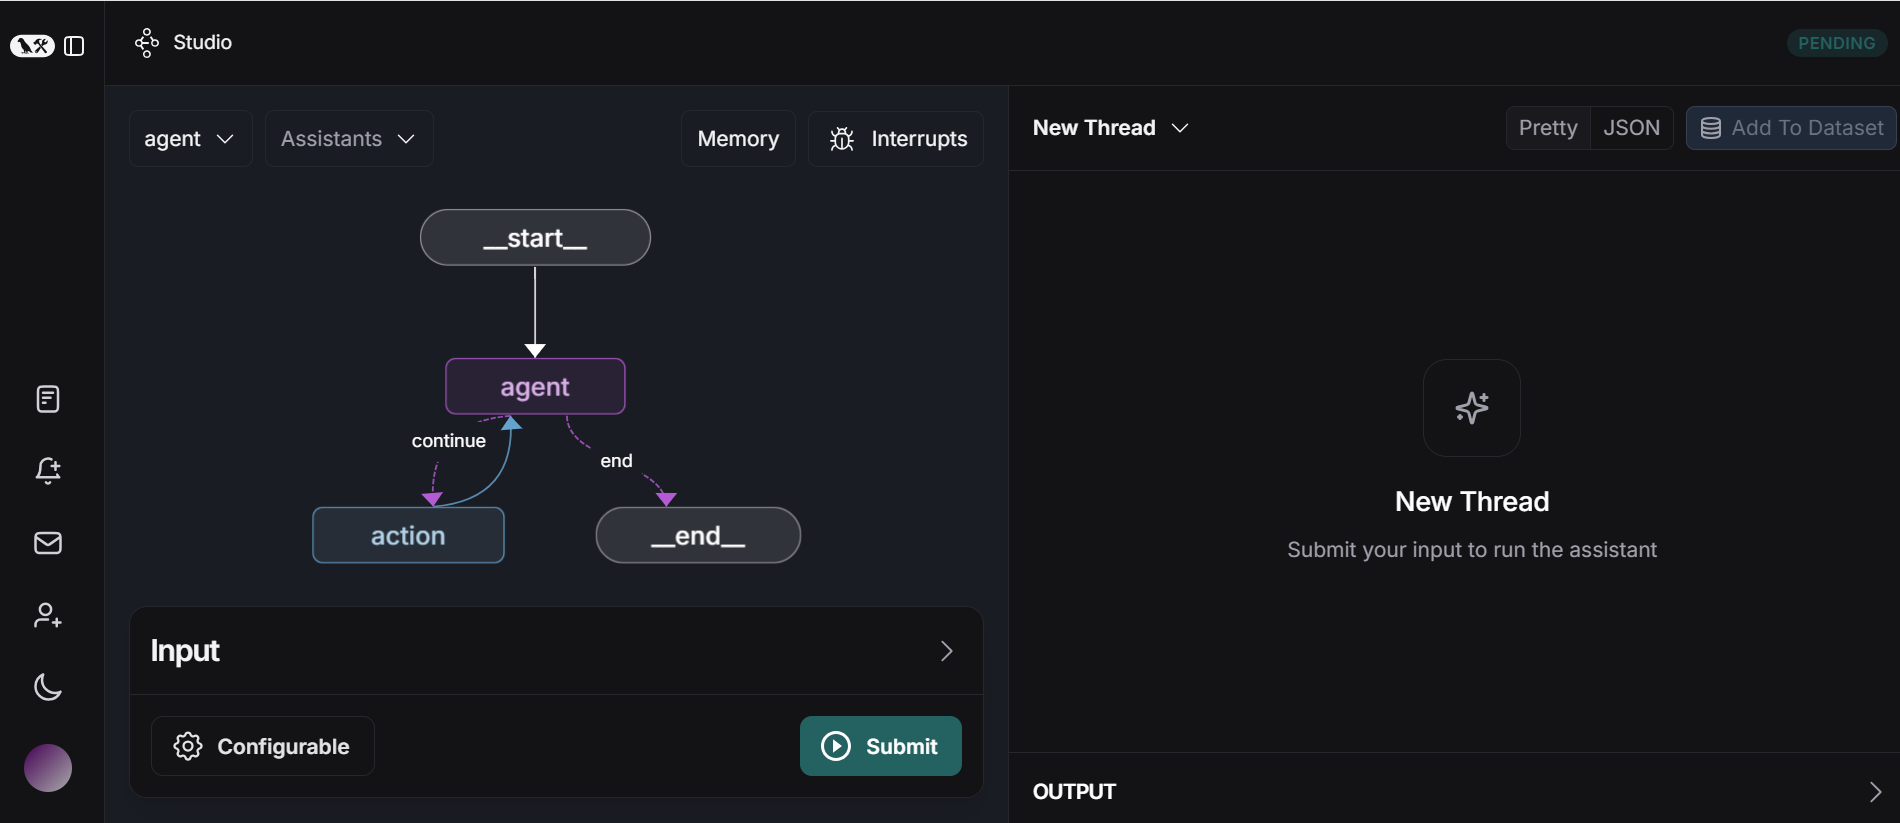Open the agent graph dropdown
1900x823 pixels.
pos(189,139)
